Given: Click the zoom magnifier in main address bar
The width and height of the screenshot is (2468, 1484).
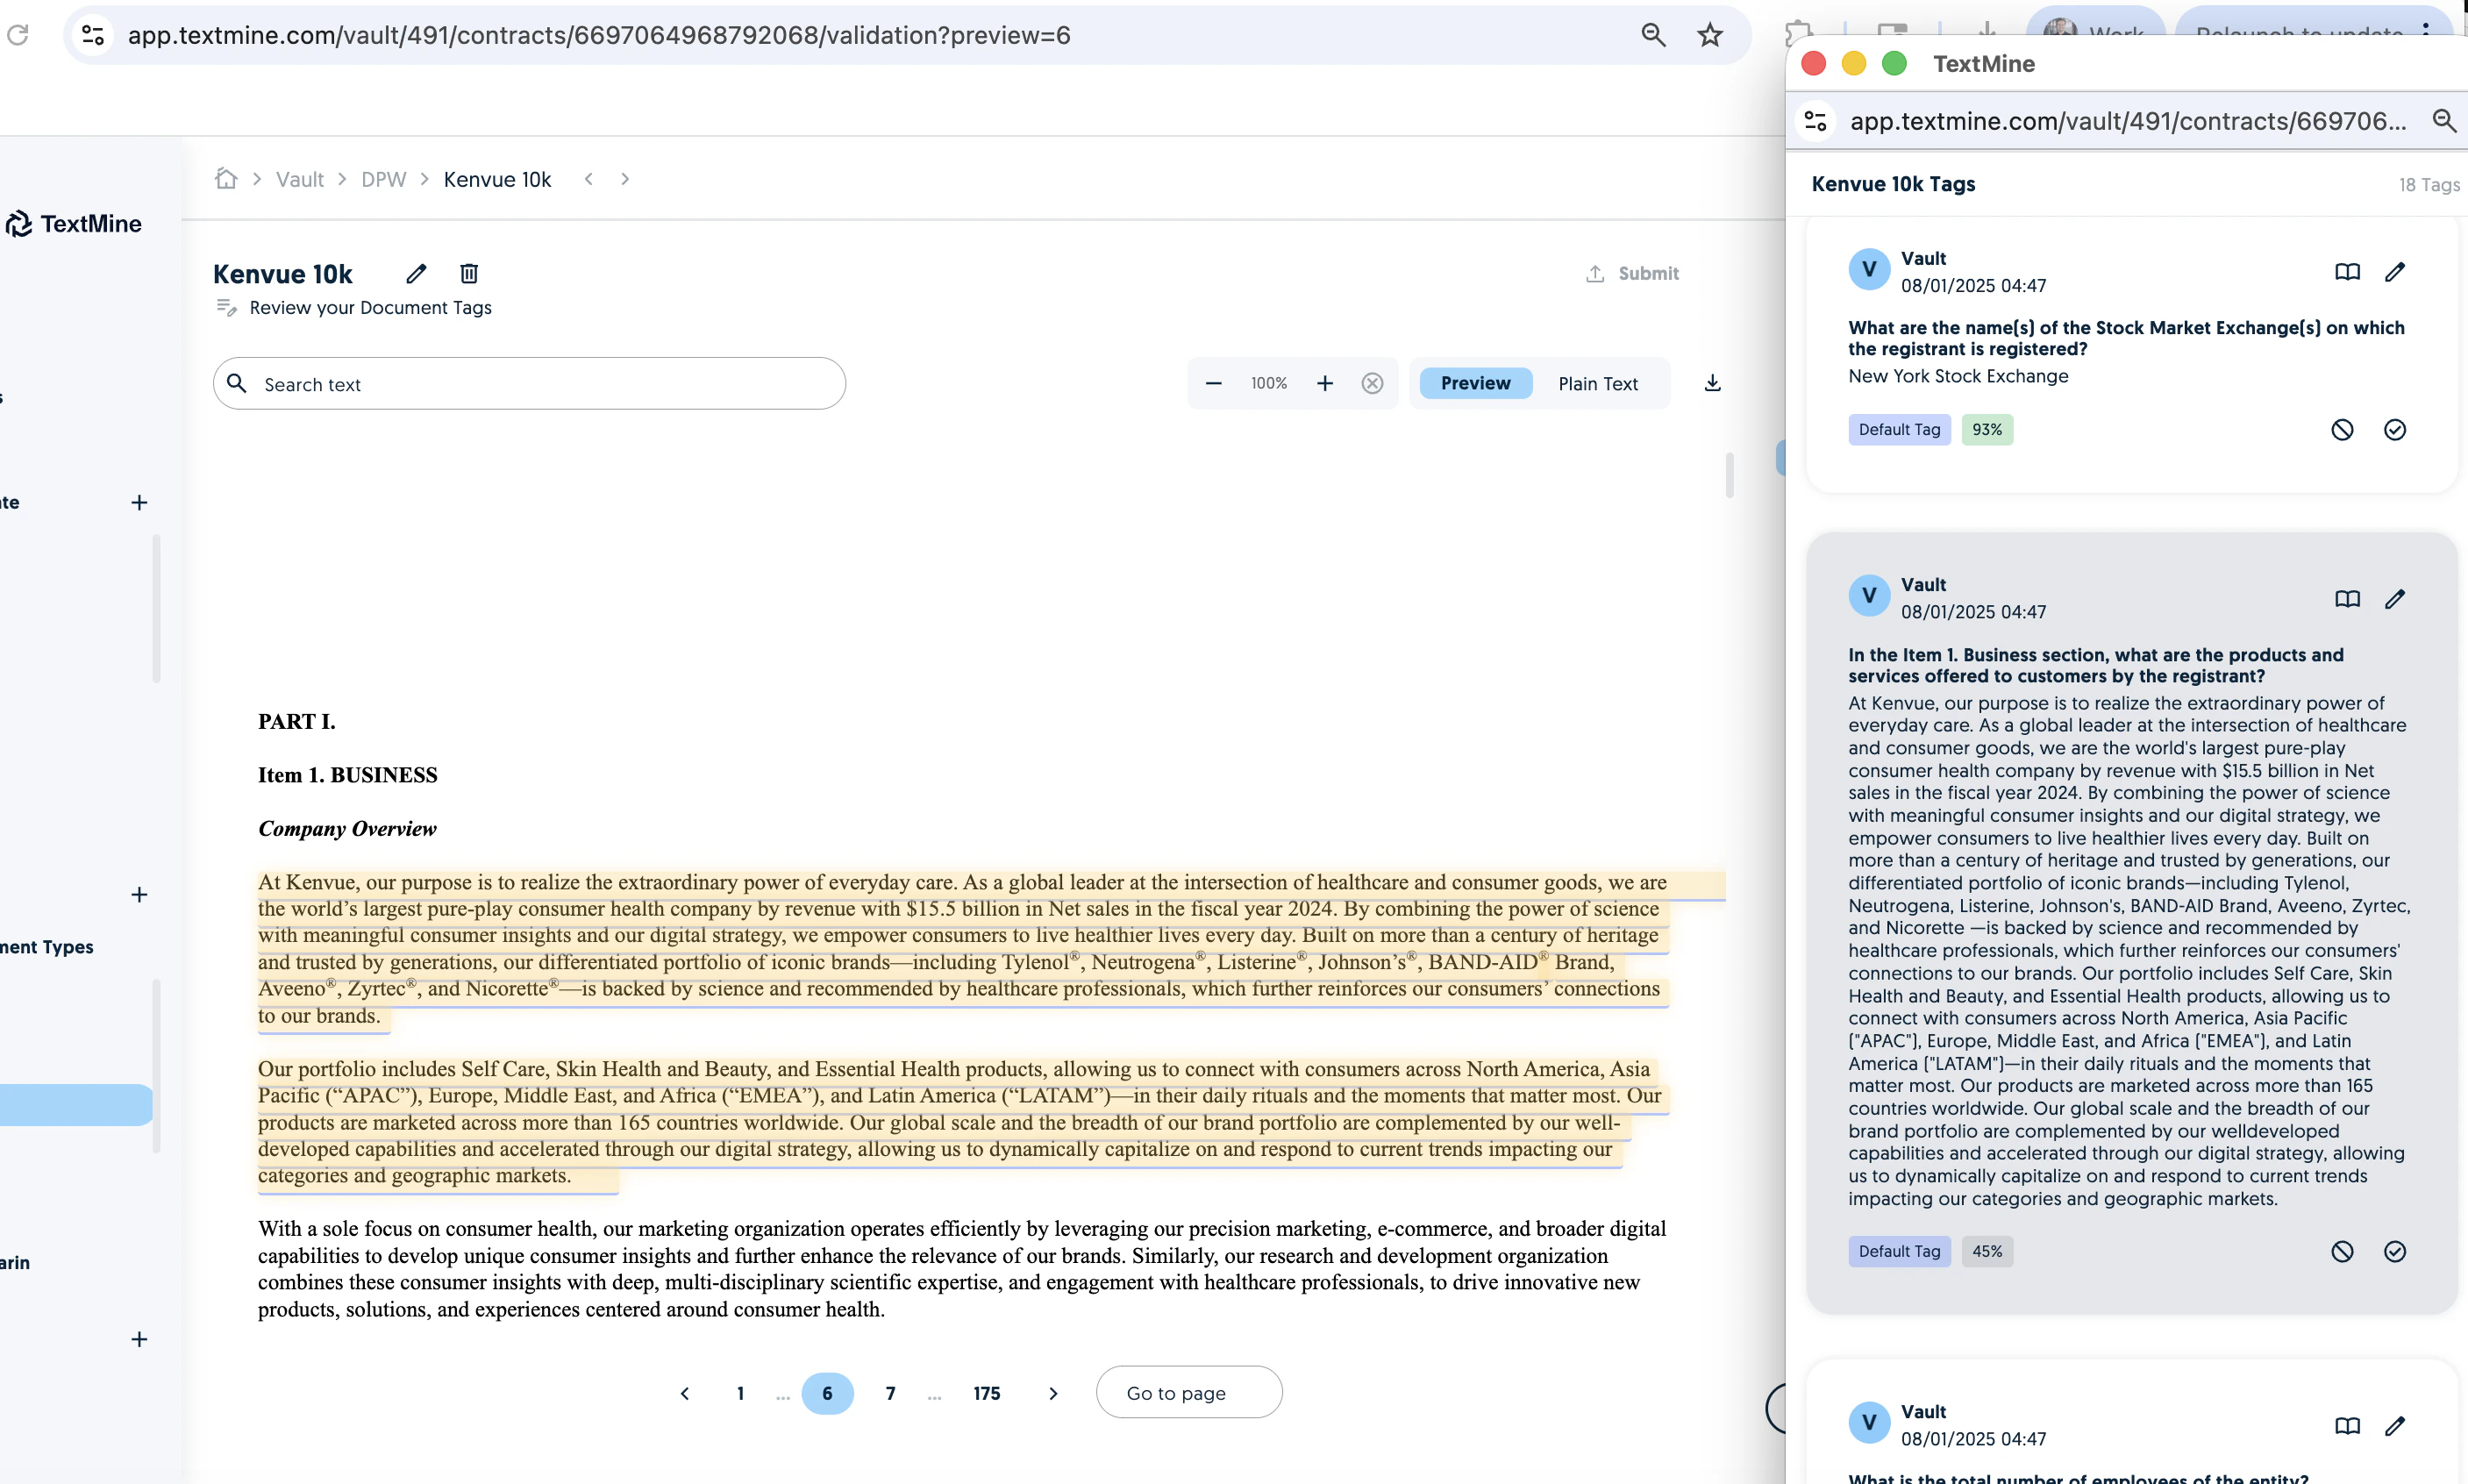Looking at the screenshot, I should pyautogui.click(x=1653, y=35).
